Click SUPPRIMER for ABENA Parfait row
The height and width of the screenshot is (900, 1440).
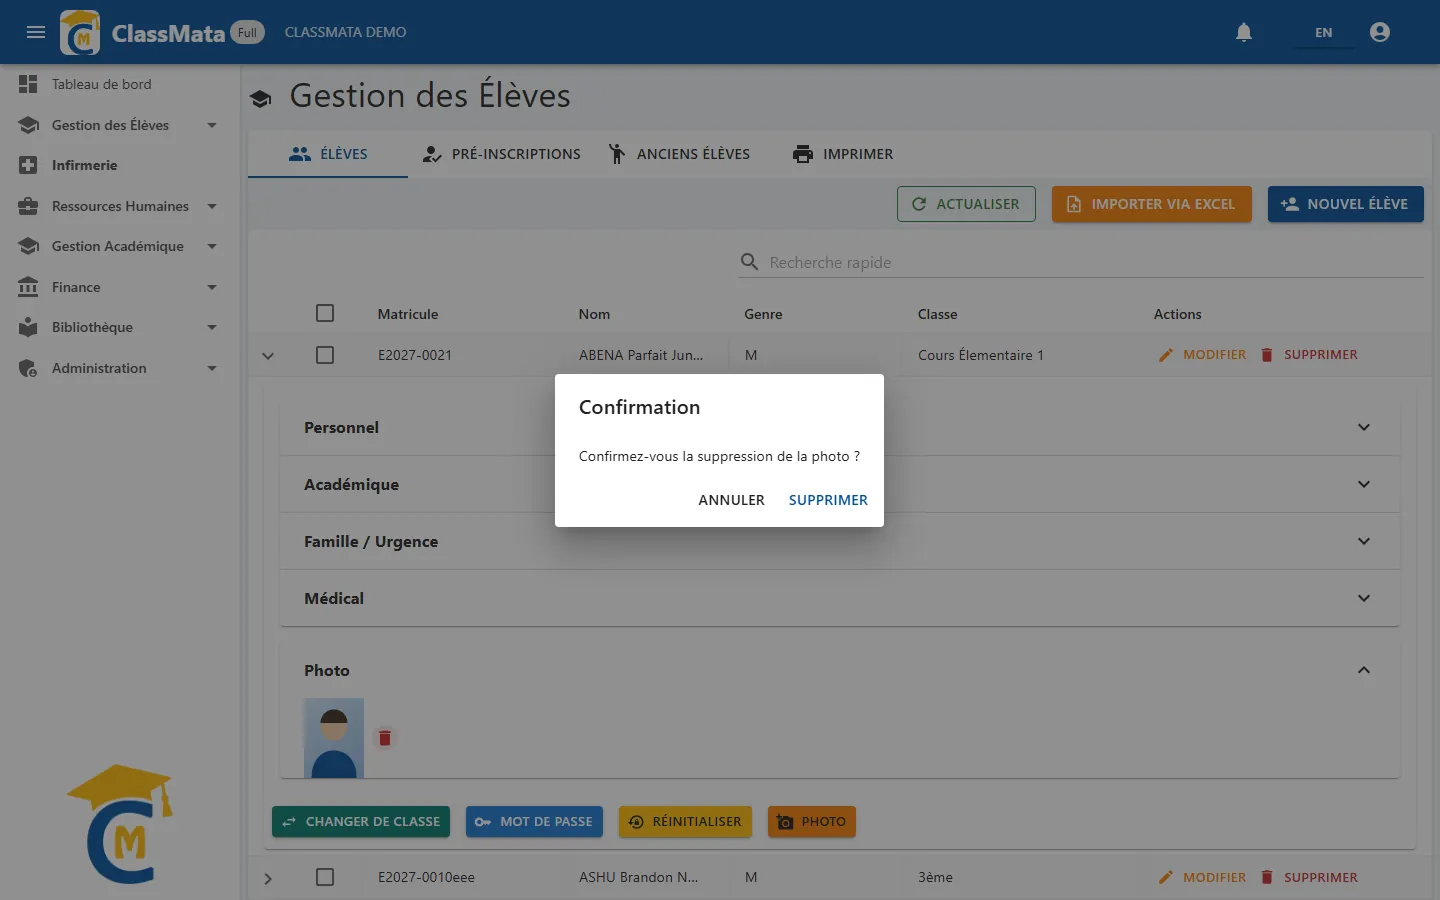[1309, 355]
